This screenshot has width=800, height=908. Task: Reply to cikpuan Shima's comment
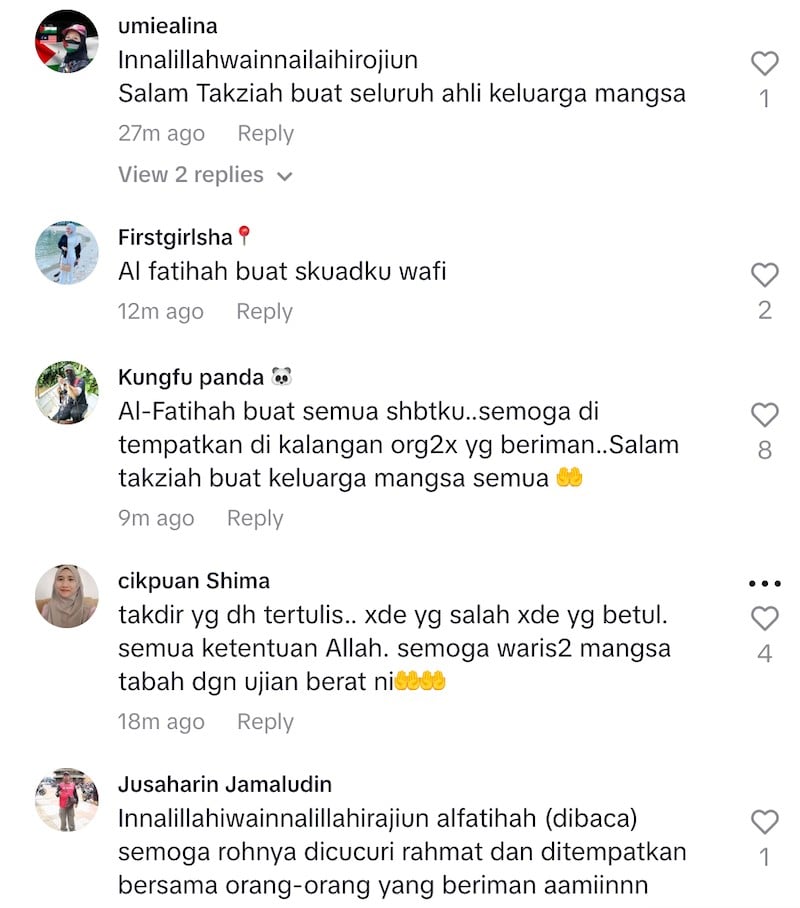pos(265,722)
